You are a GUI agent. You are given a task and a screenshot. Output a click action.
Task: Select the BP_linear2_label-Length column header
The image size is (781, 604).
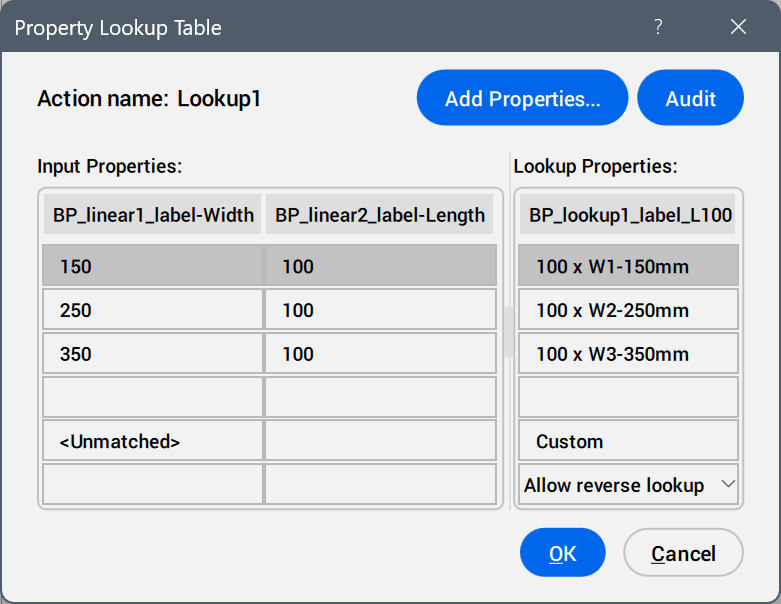[380, 214]
